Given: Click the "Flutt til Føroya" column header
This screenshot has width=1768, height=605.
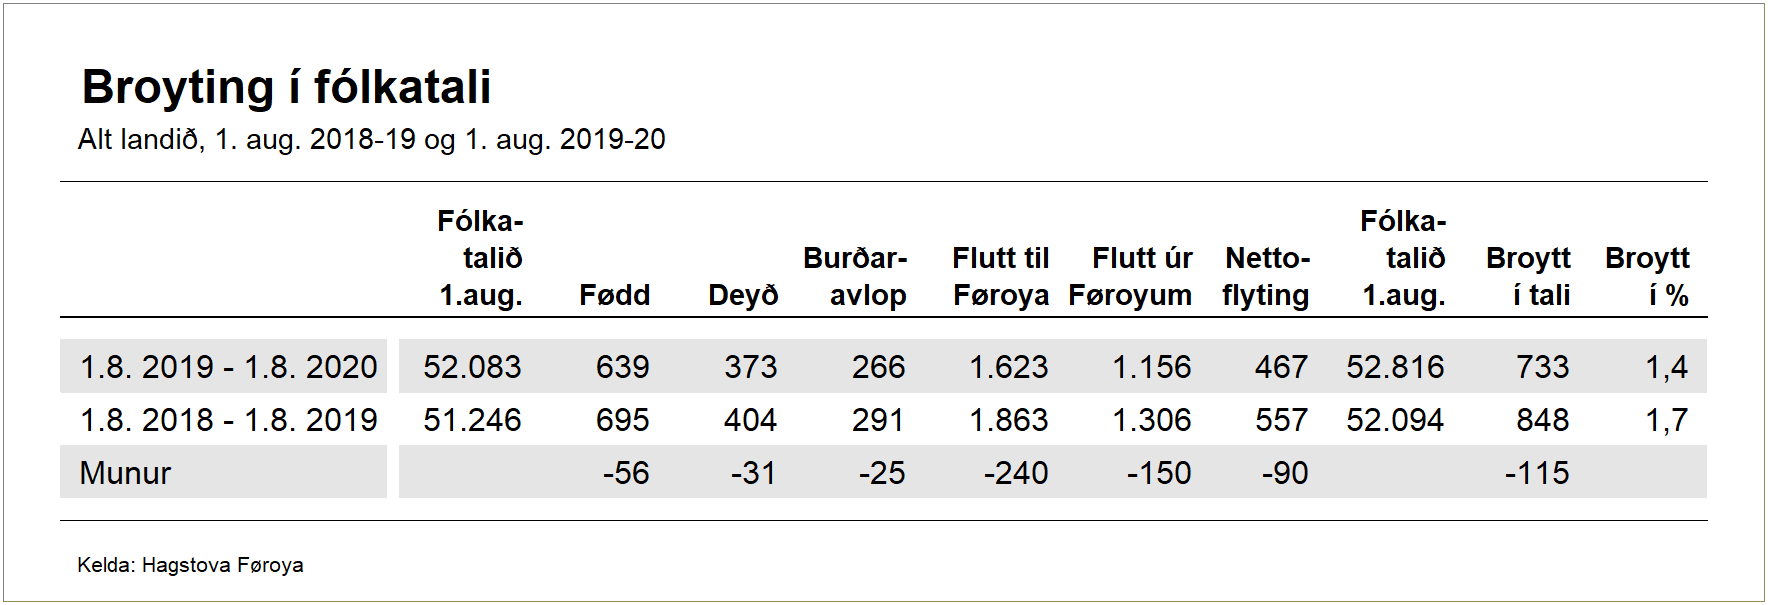Looking at the screenshot, I should coord(1000,276).
